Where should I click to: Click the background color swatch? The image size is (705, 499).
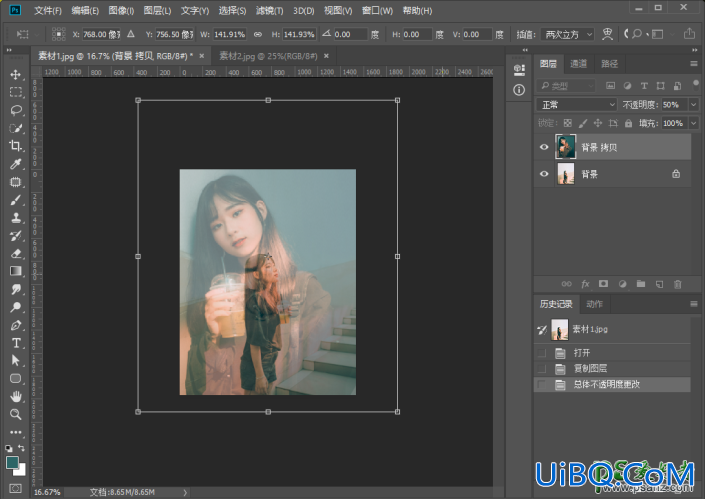[x=21, y=471]
